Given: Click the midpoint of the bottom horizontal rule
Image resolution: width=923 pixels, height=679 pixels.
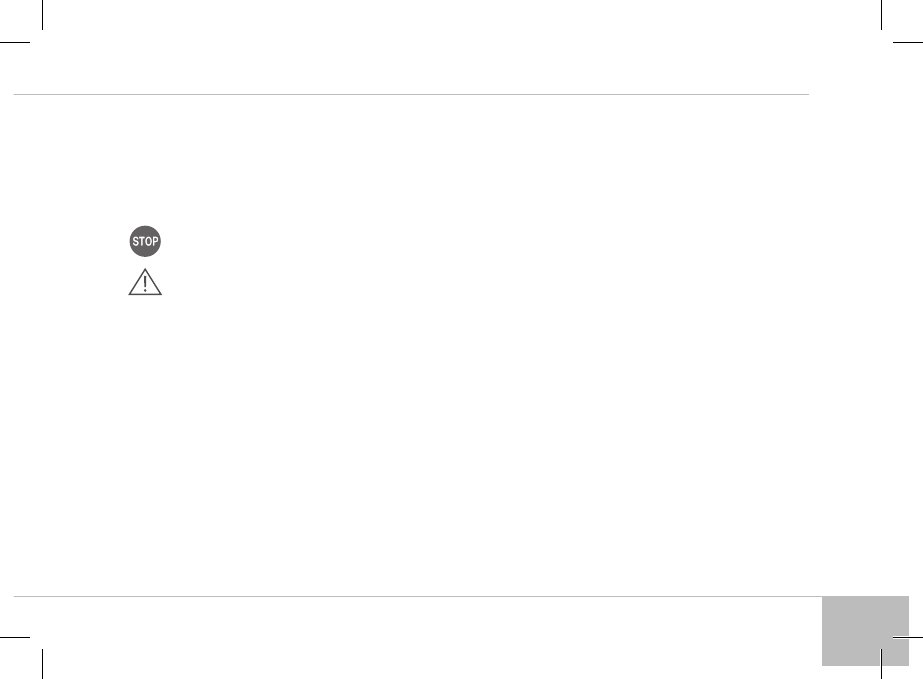Looking at the screenshot, I should click(418, 597).
